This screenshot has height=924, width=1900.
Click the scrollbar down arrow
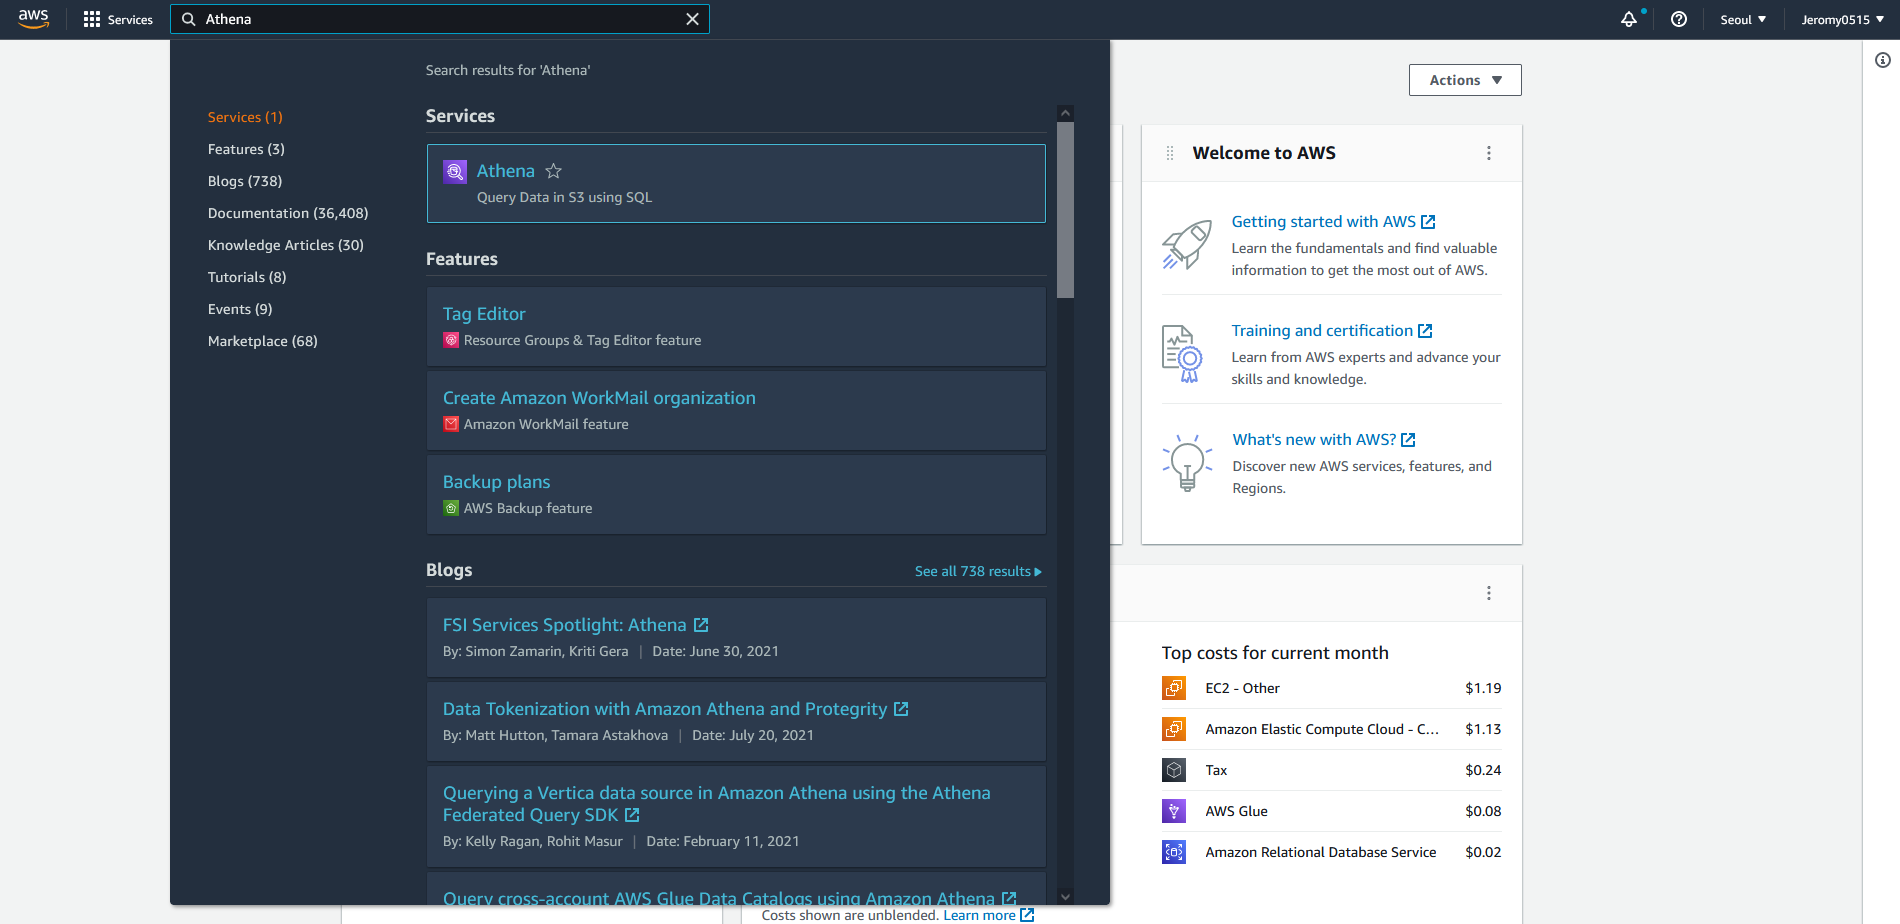click(x=1065, y=897)
